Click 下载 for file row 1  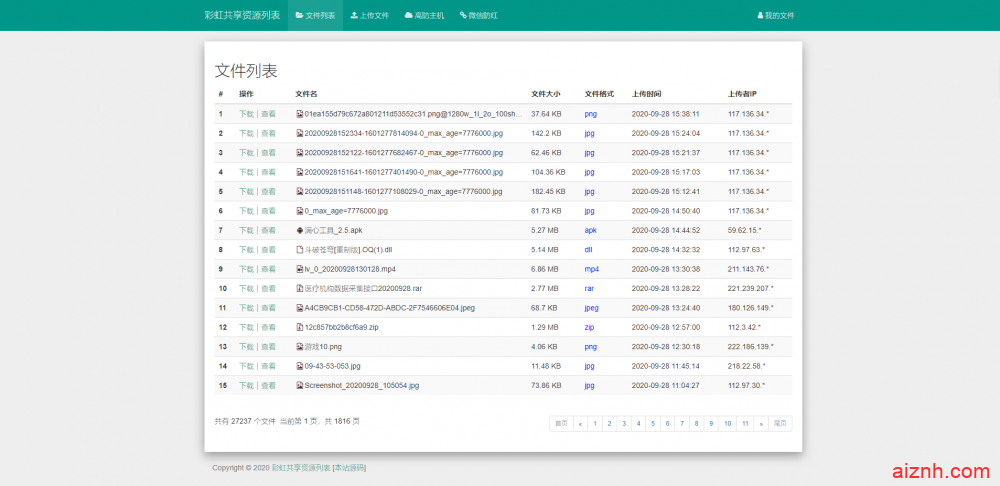[x=246, y=114]
